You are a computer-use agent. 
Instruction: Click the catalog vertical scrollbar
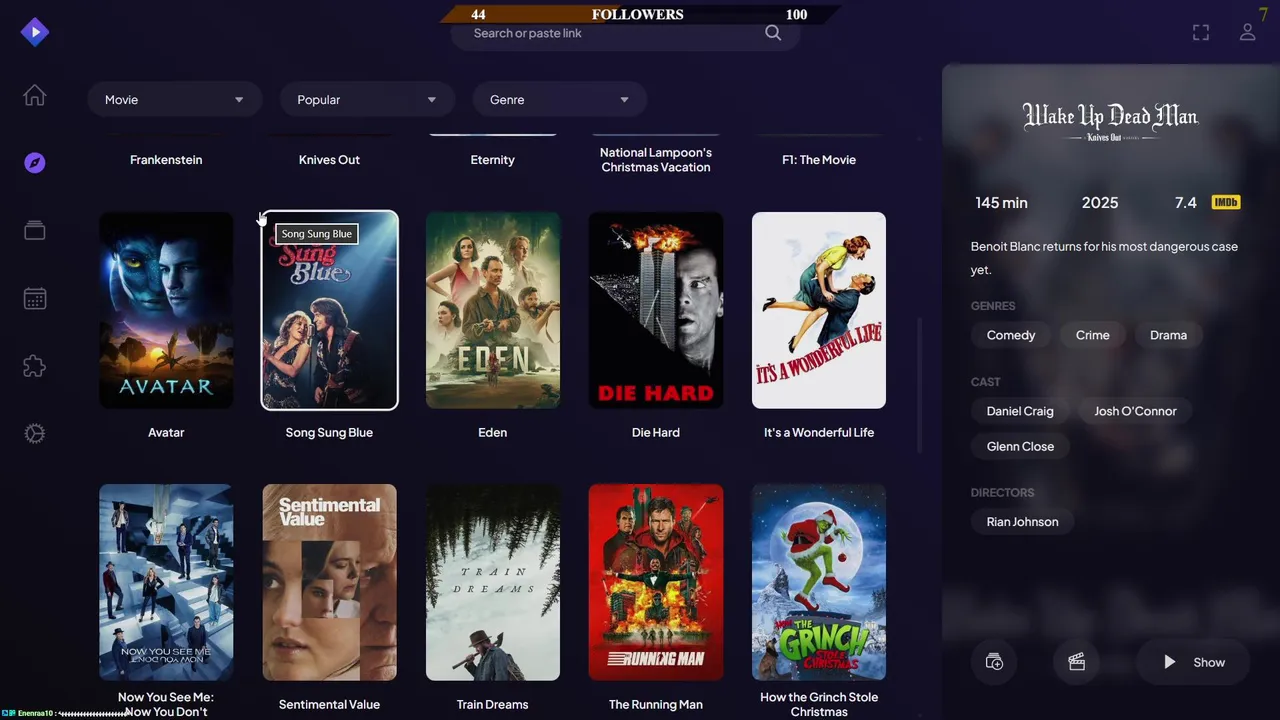pyautogui.click(x=919, y=385)
